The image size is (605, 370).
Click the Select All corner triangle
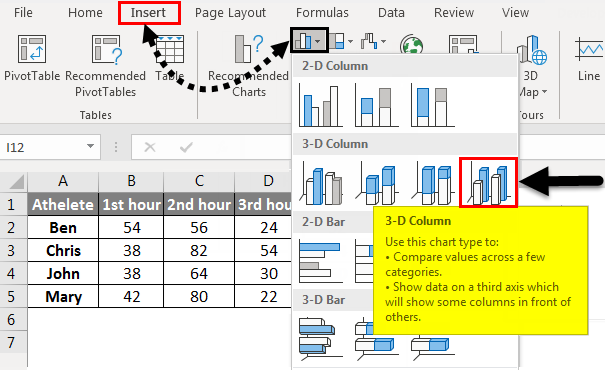coord(17,182)
